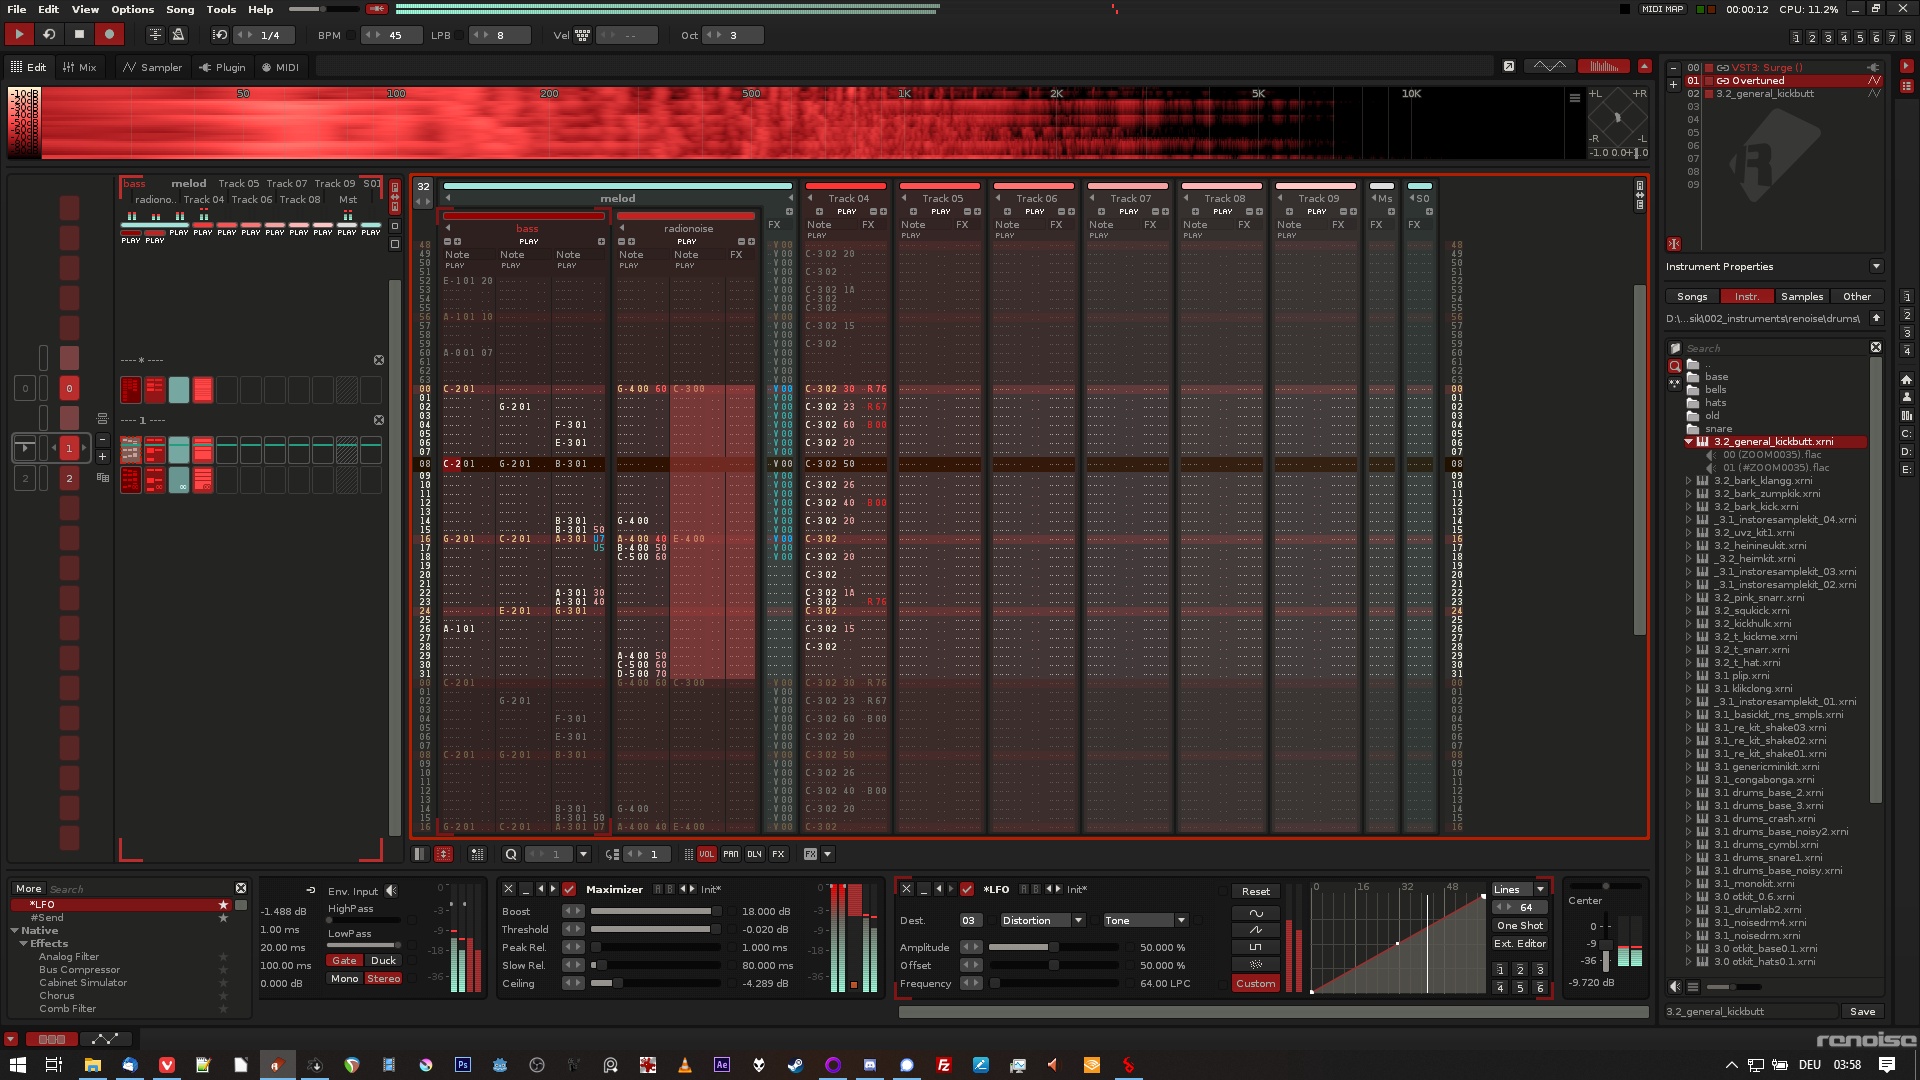Click the Quantize Q button

coord(511,854)
